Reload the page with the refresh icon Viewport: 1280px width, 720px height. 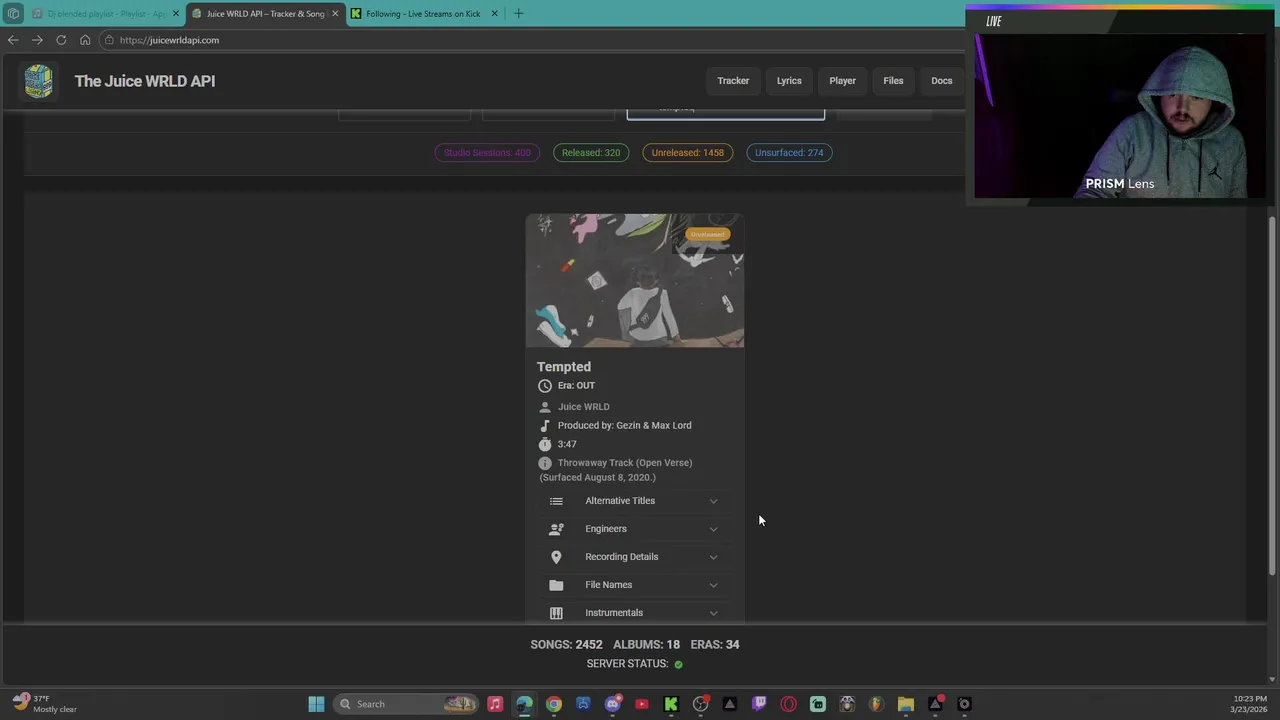tap(61, 40)
